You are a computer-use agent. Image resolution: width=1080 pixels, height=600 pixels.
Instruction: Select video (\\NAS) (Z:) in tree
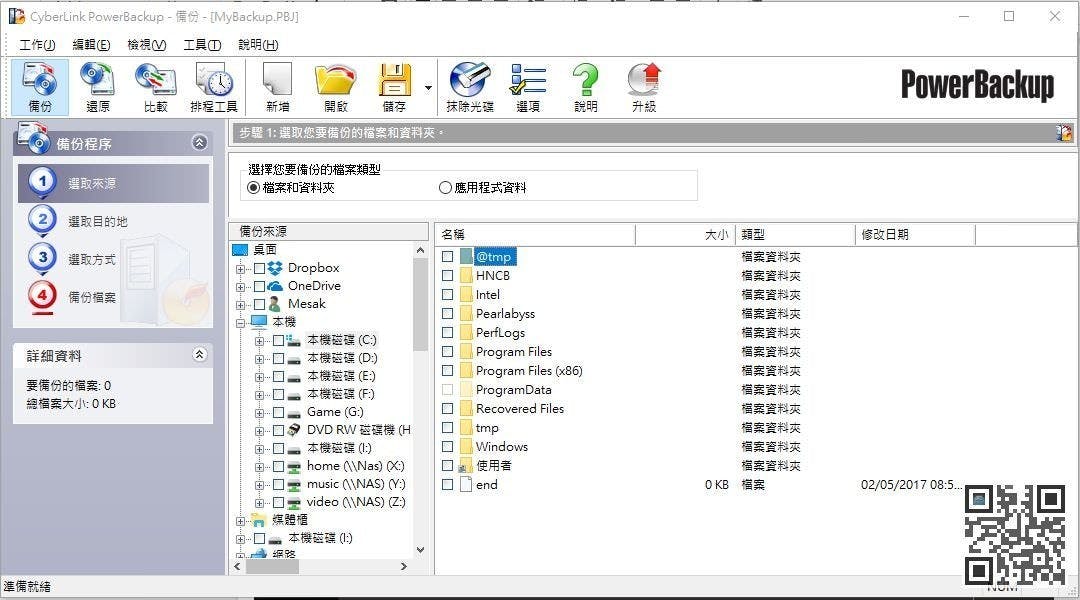click(x=356, y=502)
